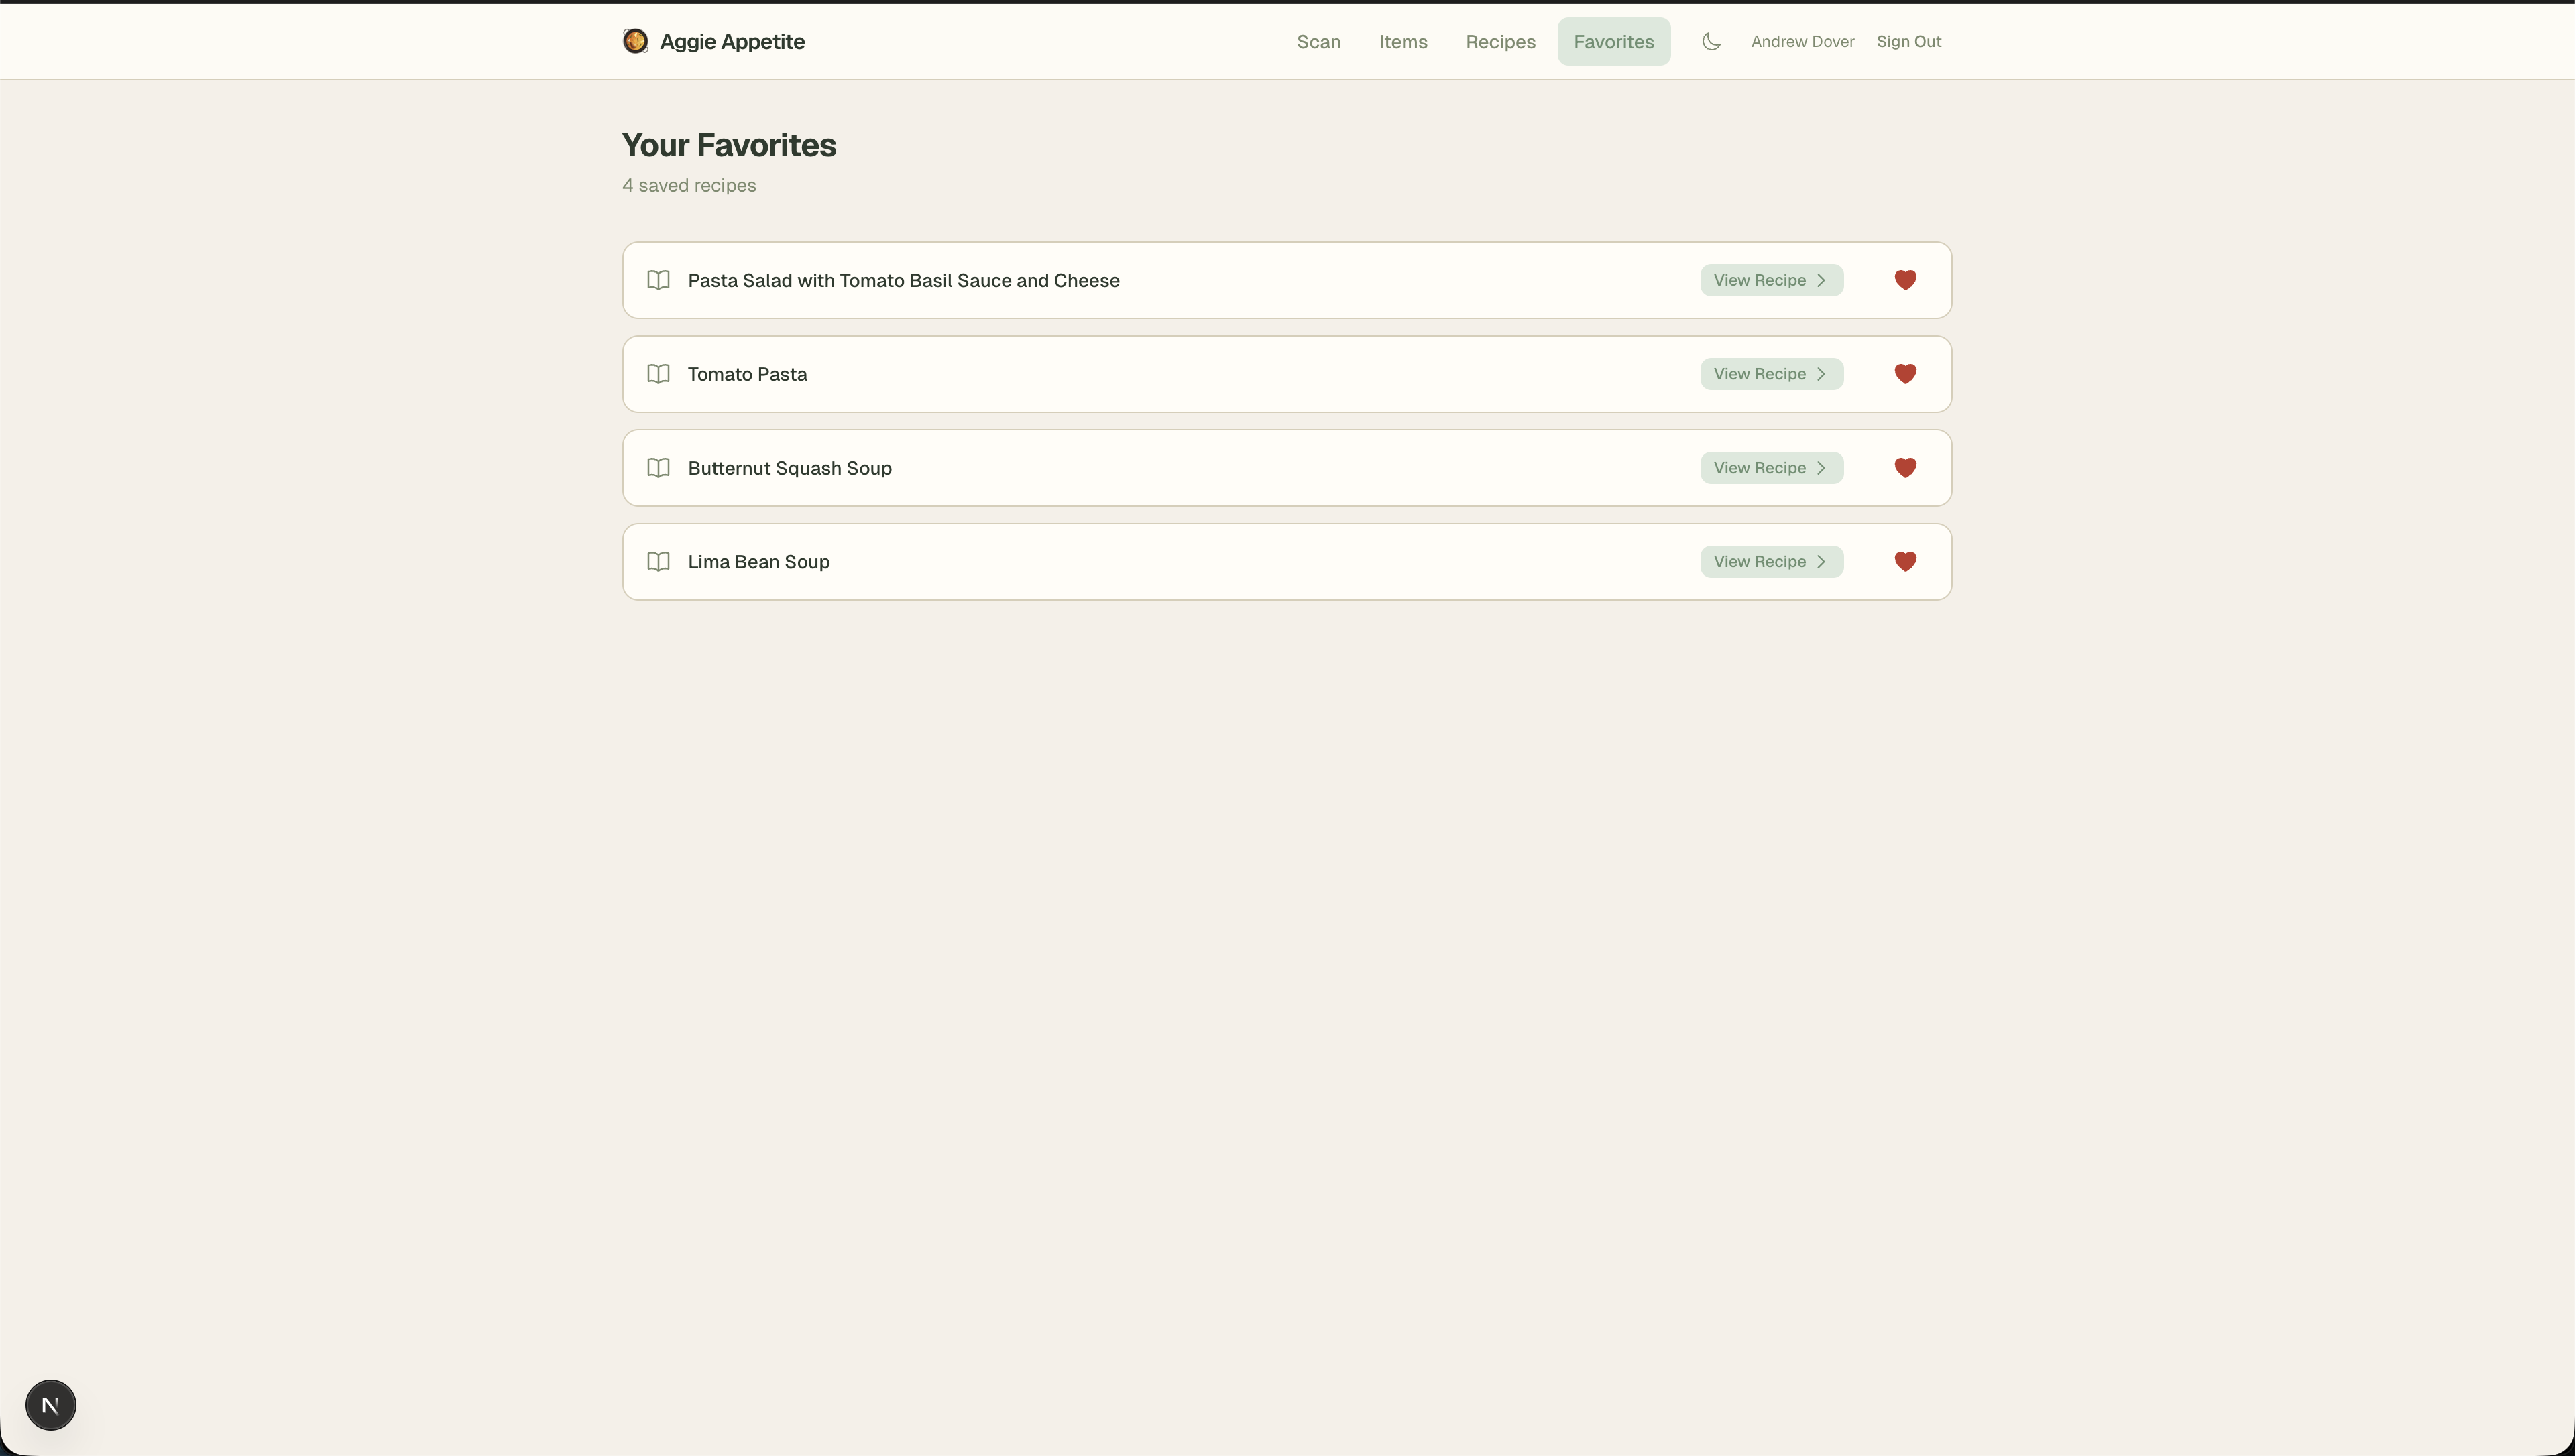Open View Recipe for Tomato Pasta

click(x=1771, y=374)
